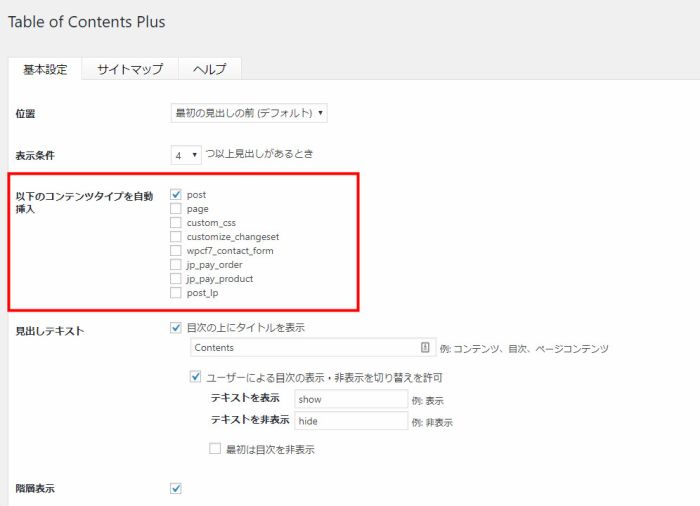Enable the jp_pay_product checkbox
Viewport: 700px width, 506px height.
[176, 279]
